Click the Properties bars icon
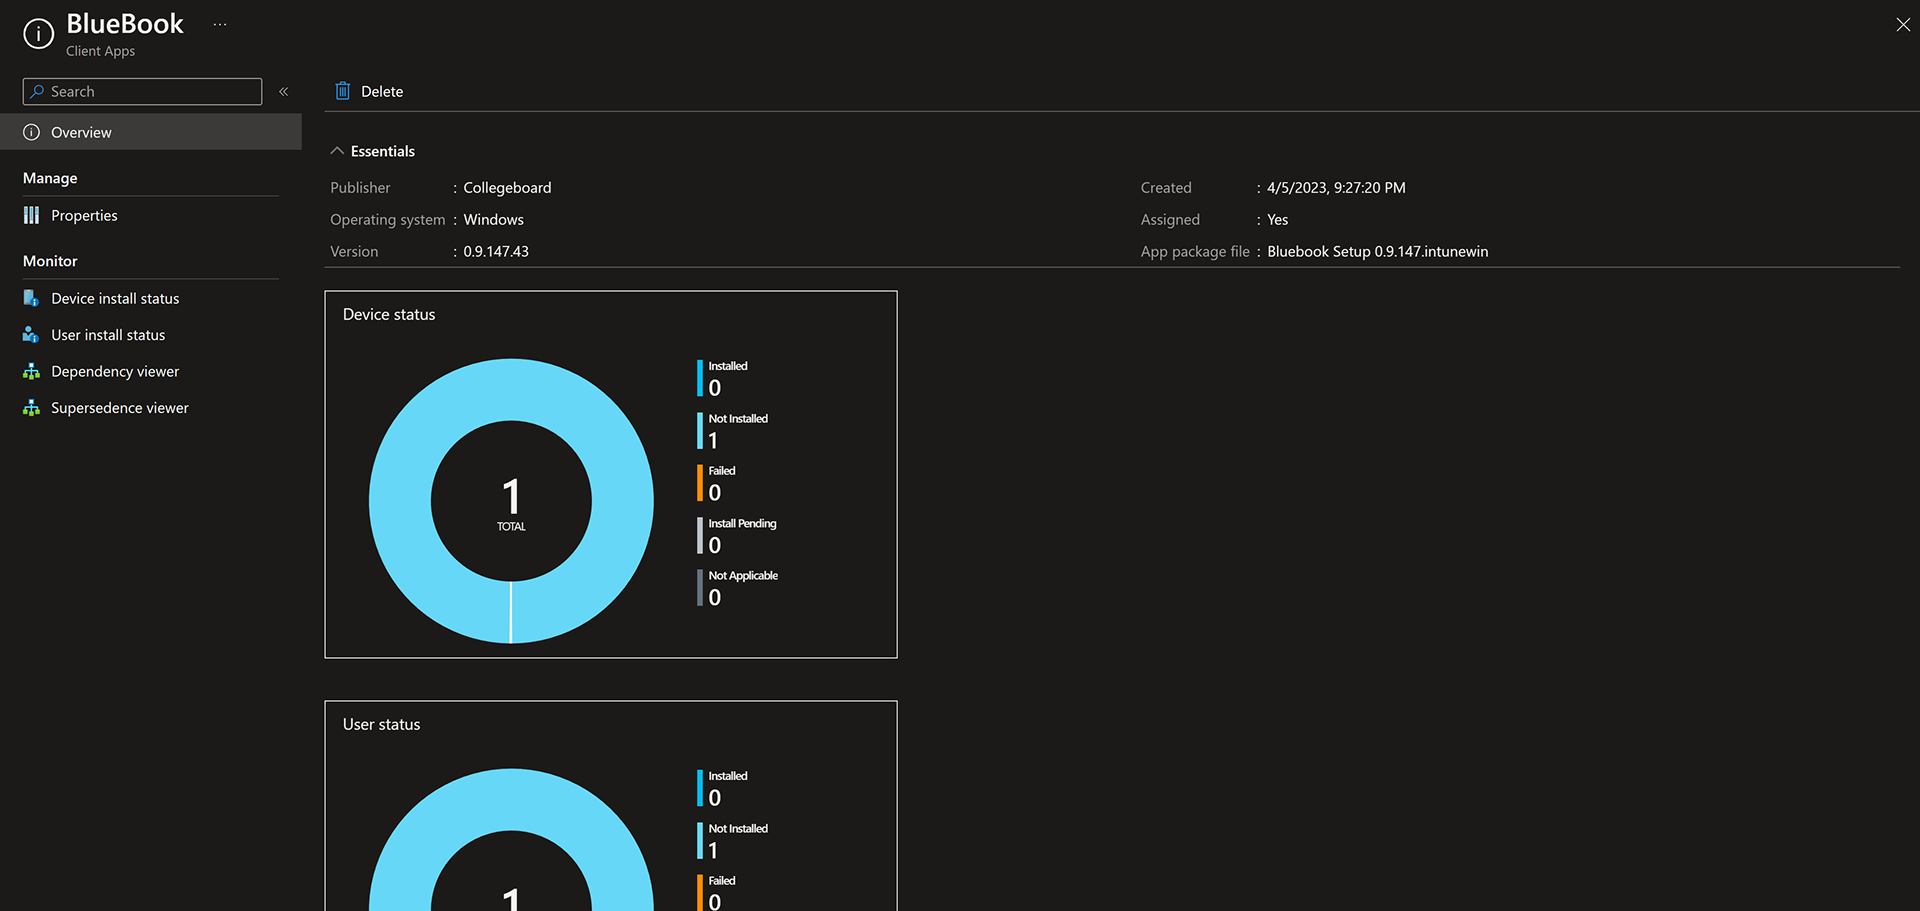1920x911 pixels. click(x=32, y=215)
